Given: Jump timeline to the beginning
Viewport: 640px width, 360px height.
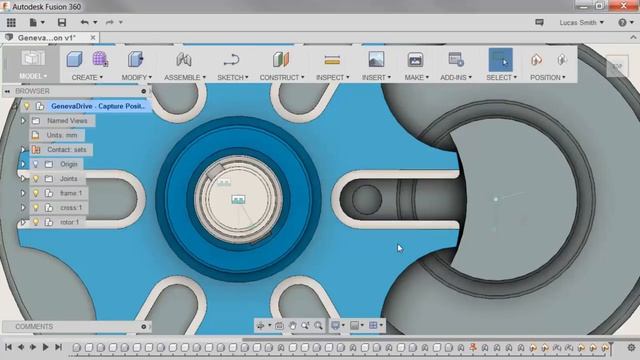Looking at the screenshot, I should click(x=8, y=347).
